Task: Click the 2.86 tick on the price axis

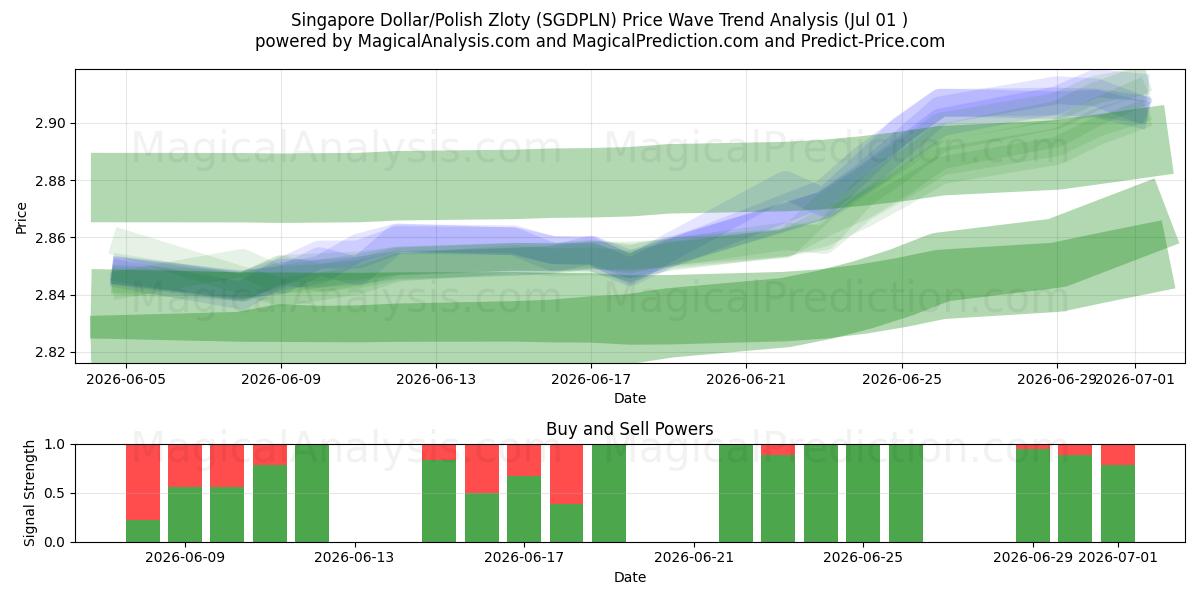Action: click(52, 238)
